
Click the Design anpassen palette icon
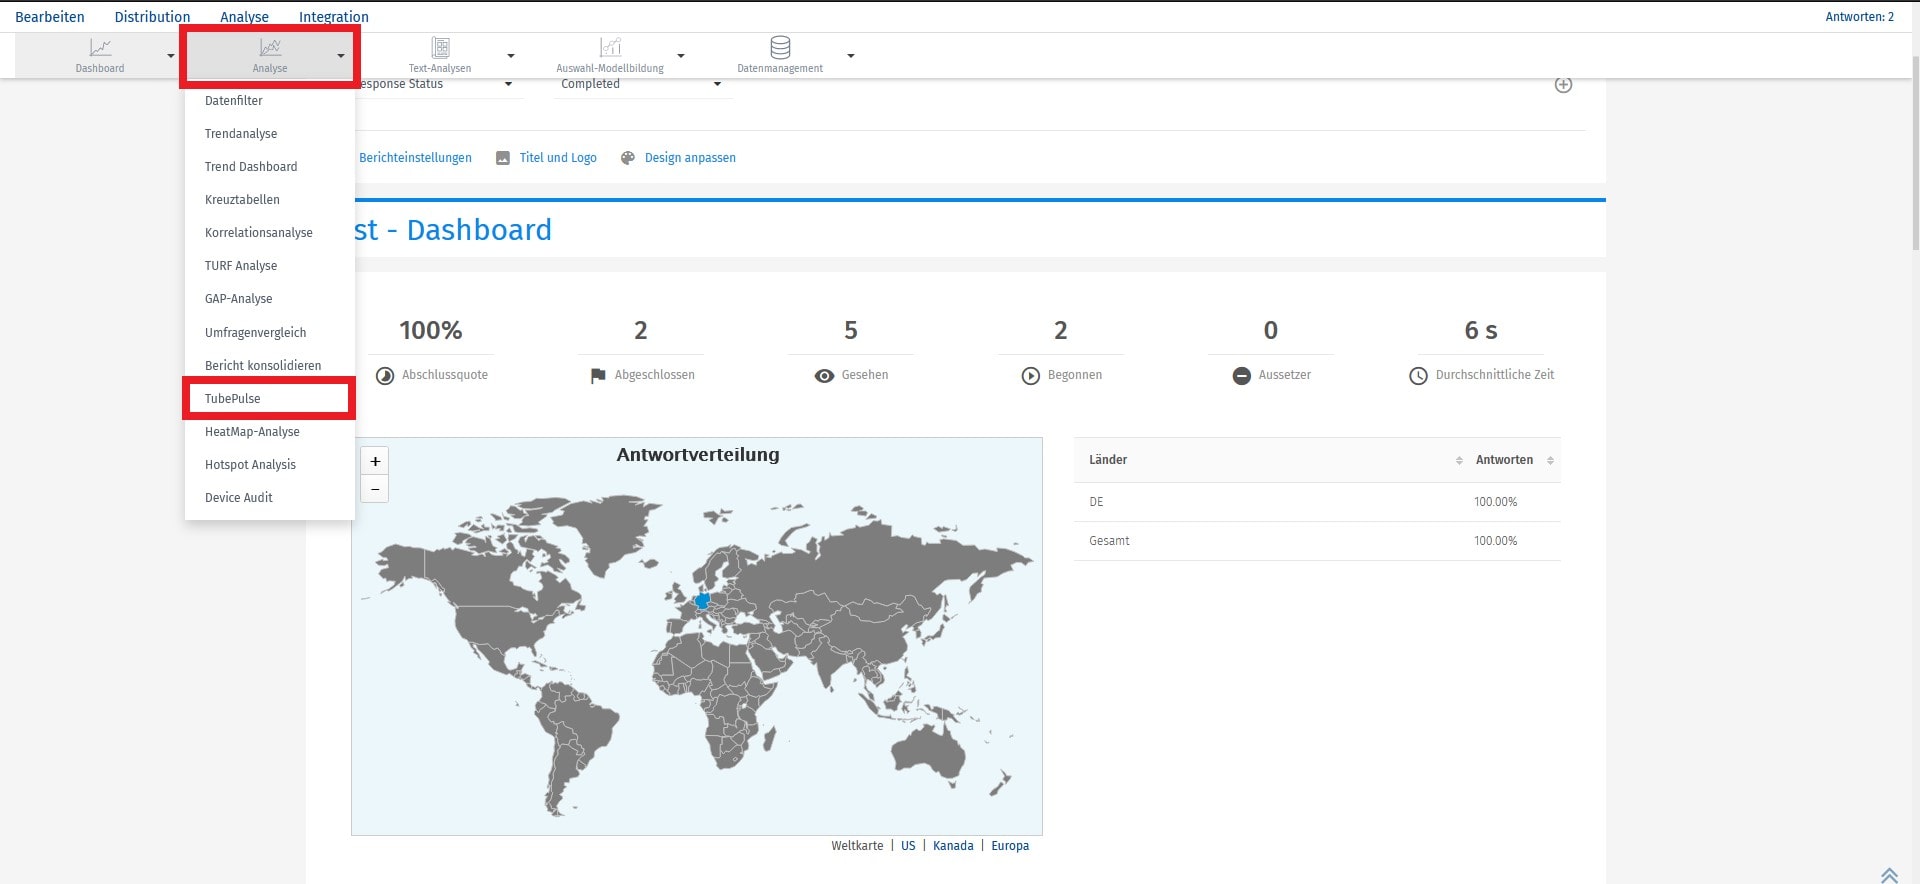coord(628,158)
